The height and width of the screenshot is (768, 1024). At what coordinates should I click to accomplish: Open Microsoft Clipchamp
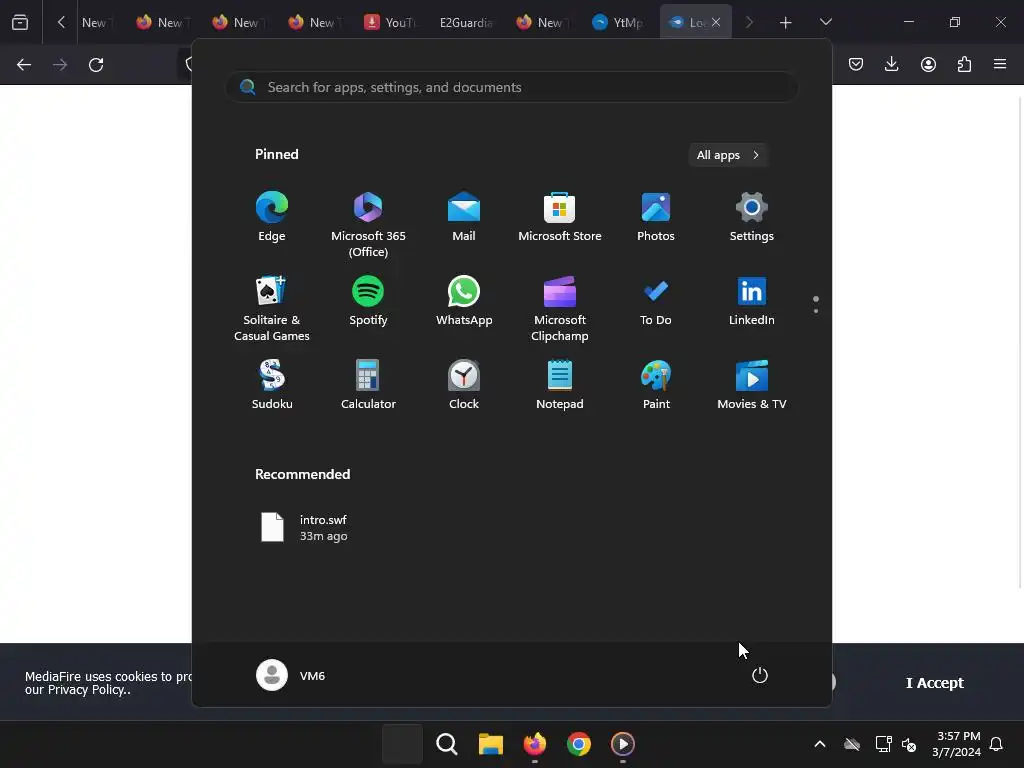point(560,309)
